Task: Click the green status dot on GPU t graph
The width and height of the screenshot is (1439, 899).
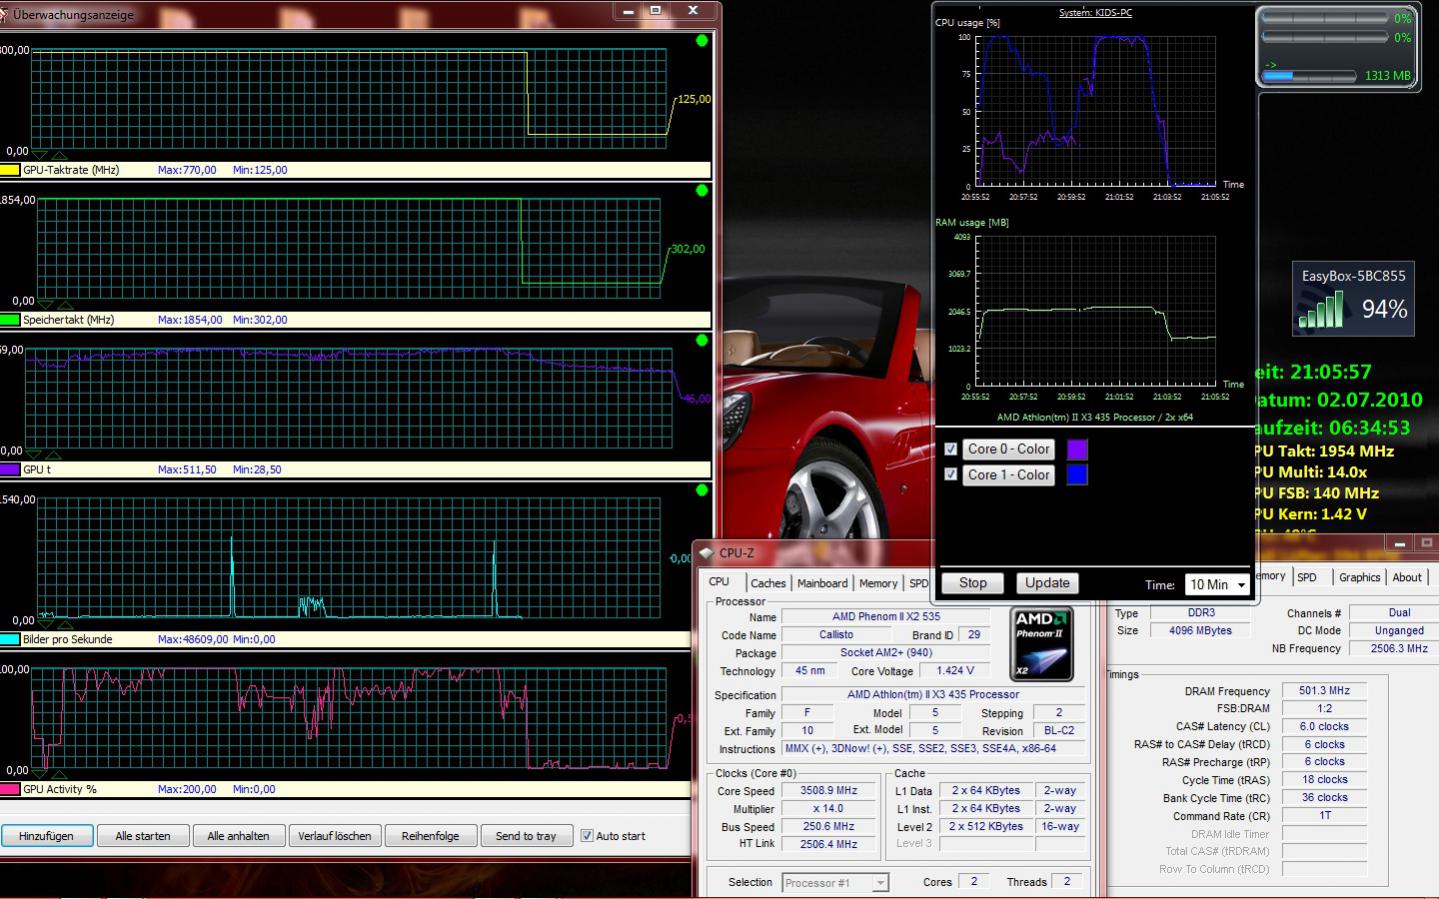Action: tap(702, 340)
